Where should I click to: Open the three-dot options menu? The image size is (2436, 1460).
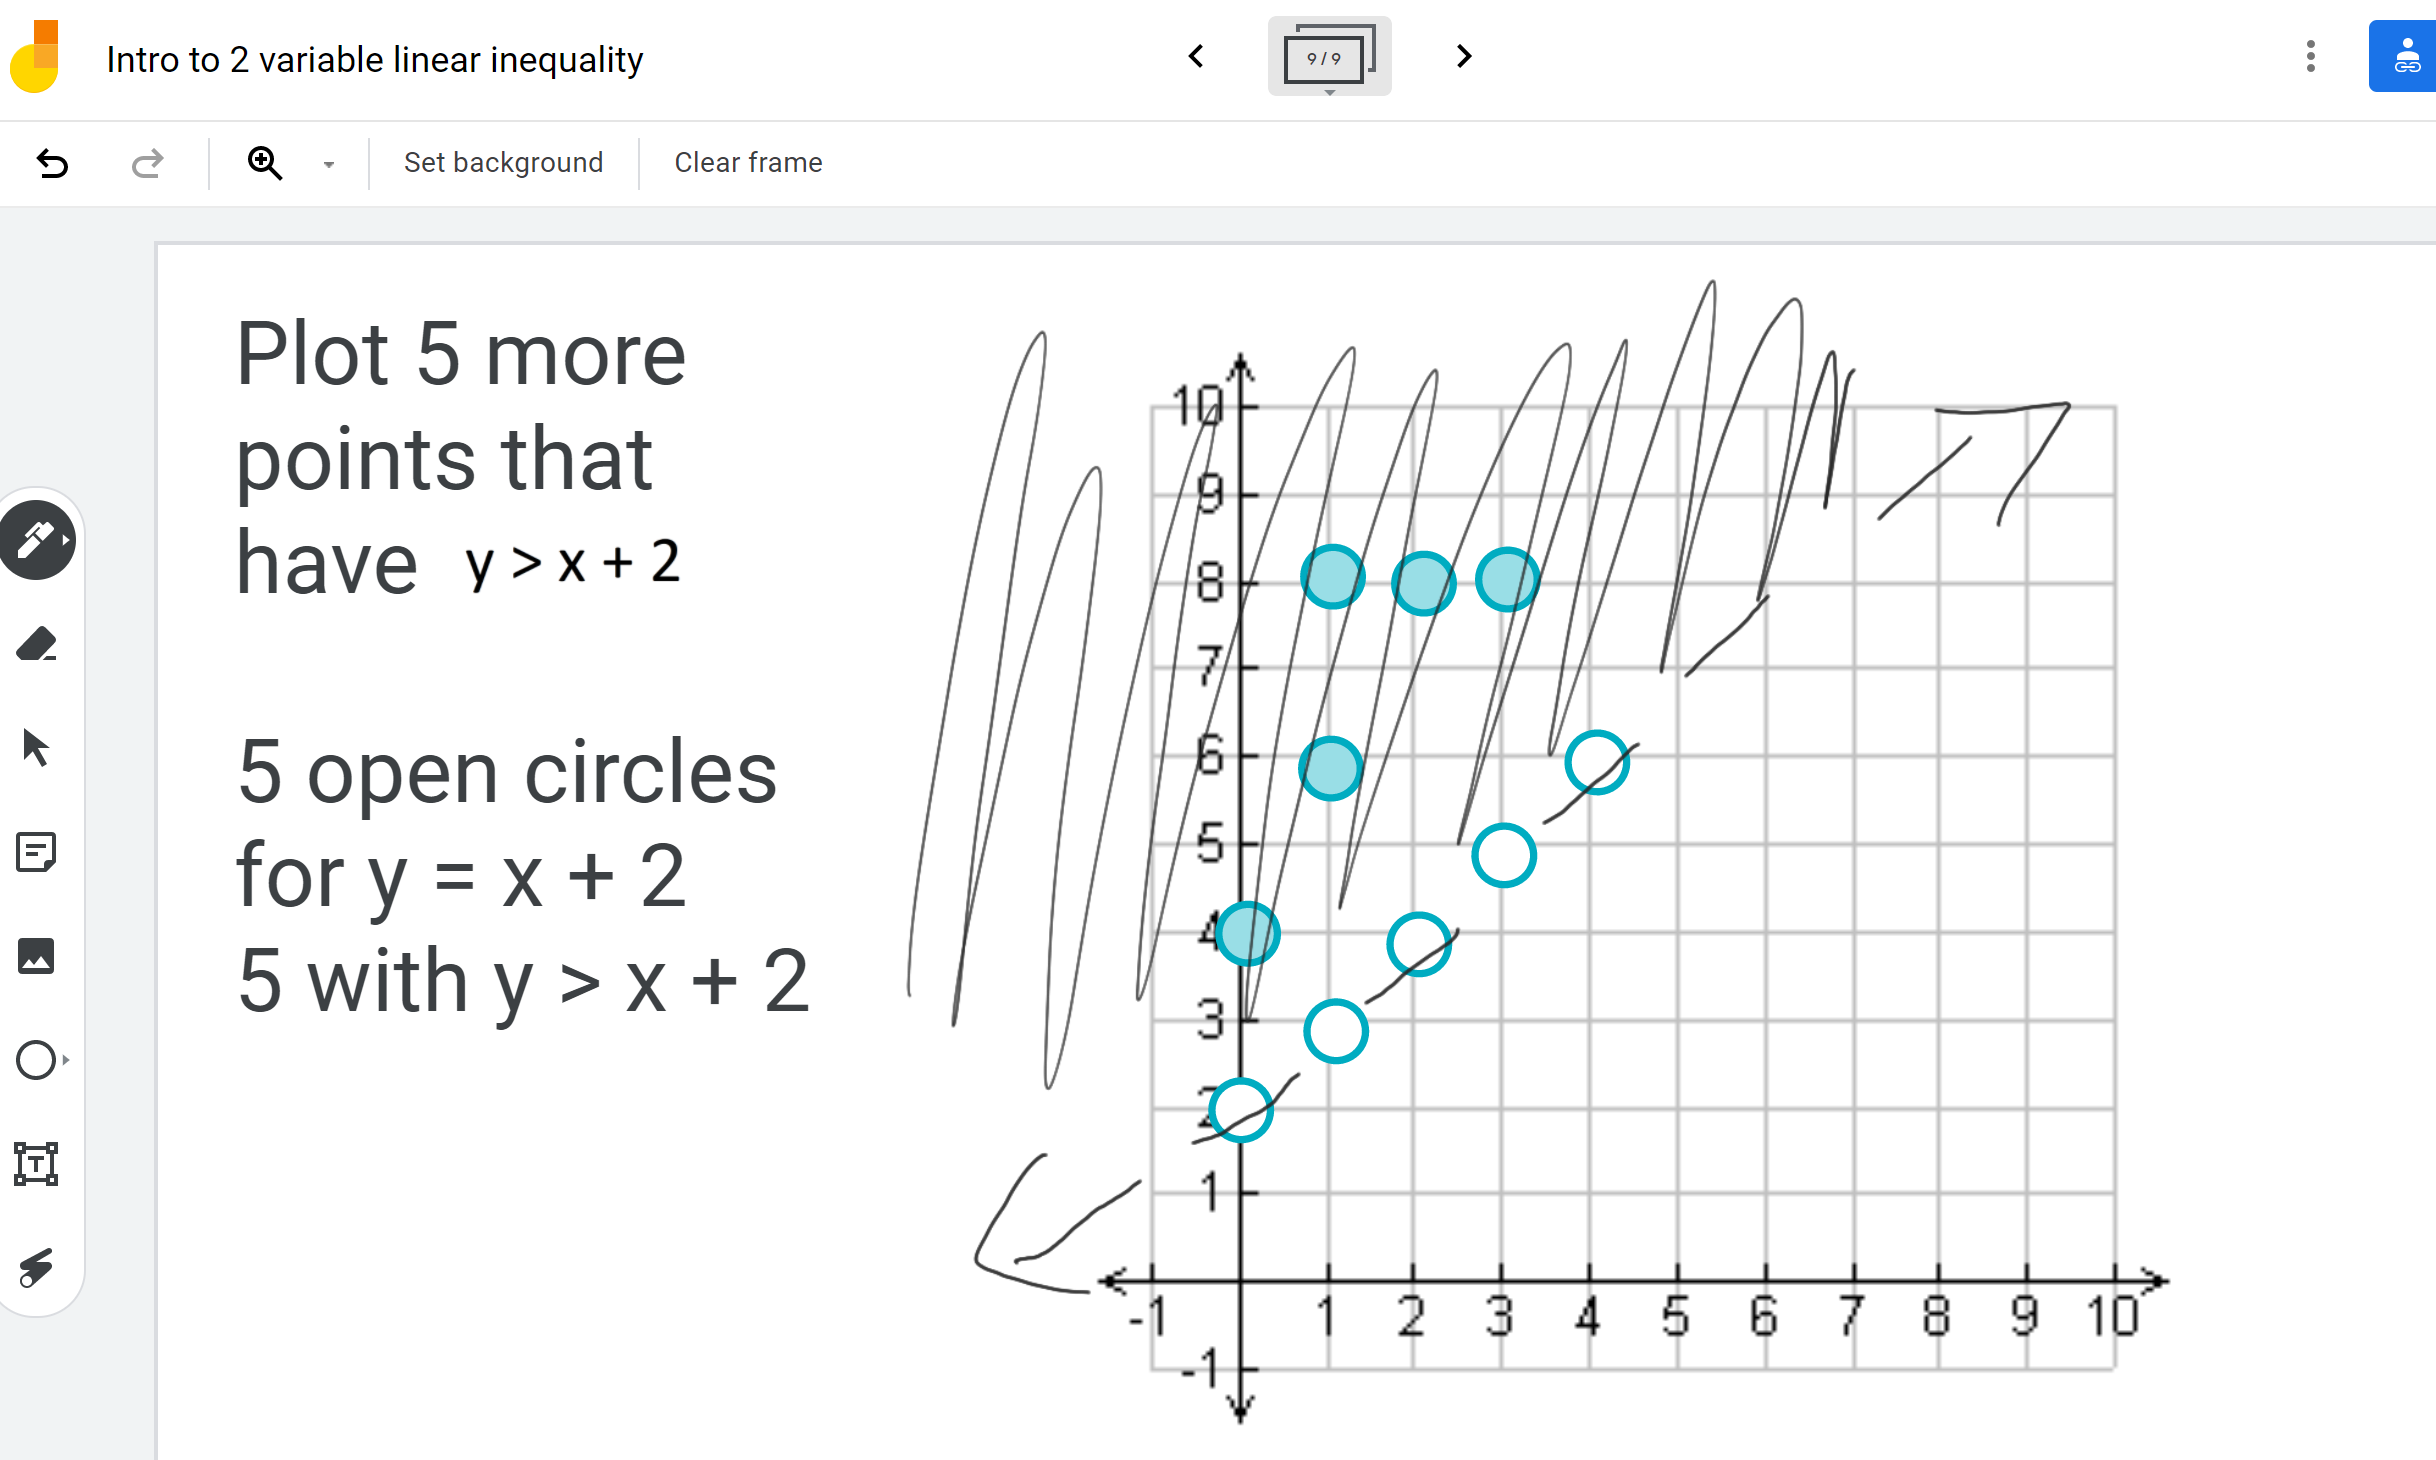(x=2310, y=57)
